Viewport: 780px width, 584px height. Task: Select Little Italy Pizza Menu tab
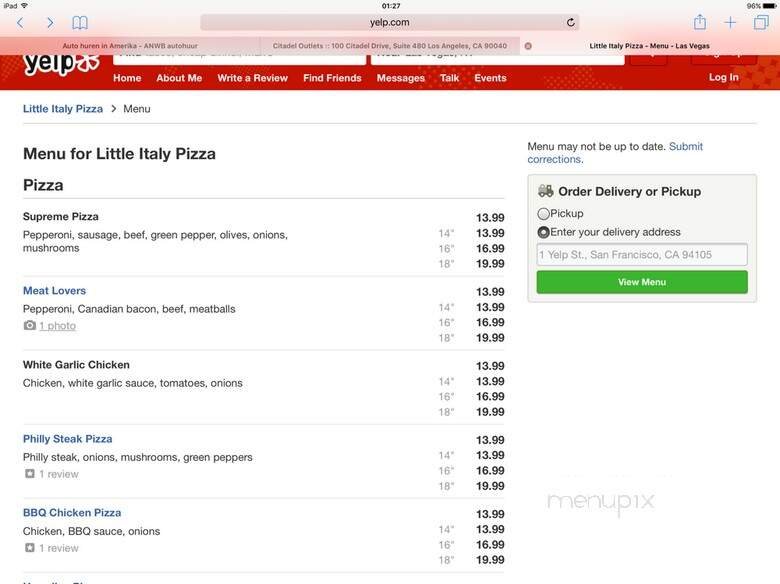click(649, 46)
